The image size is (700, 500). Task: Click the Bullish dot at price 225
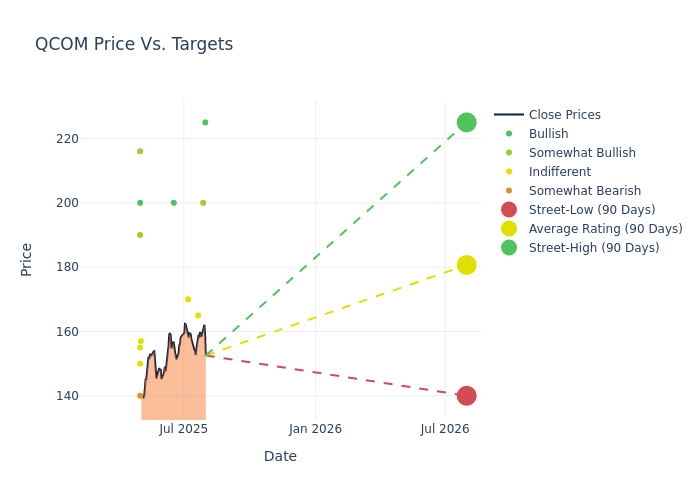(x=205, y=123)
